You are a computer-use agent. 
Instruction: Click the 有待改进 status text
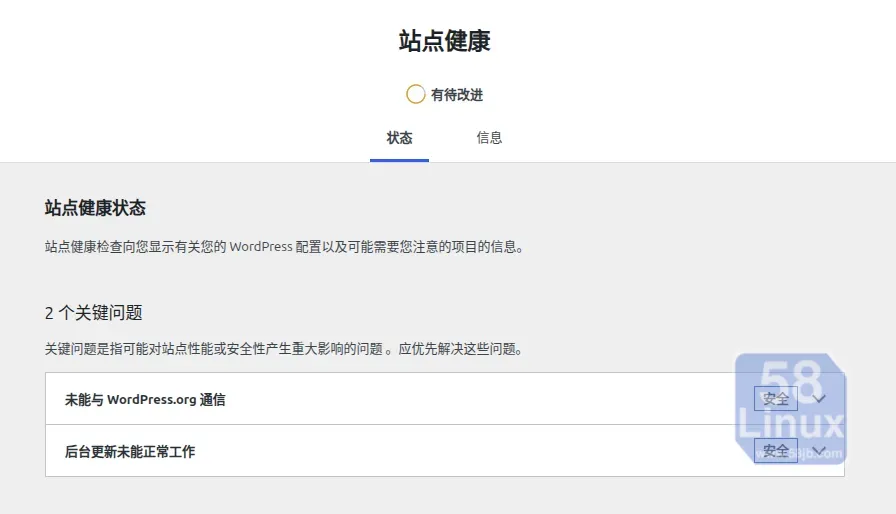pos(457,95)
